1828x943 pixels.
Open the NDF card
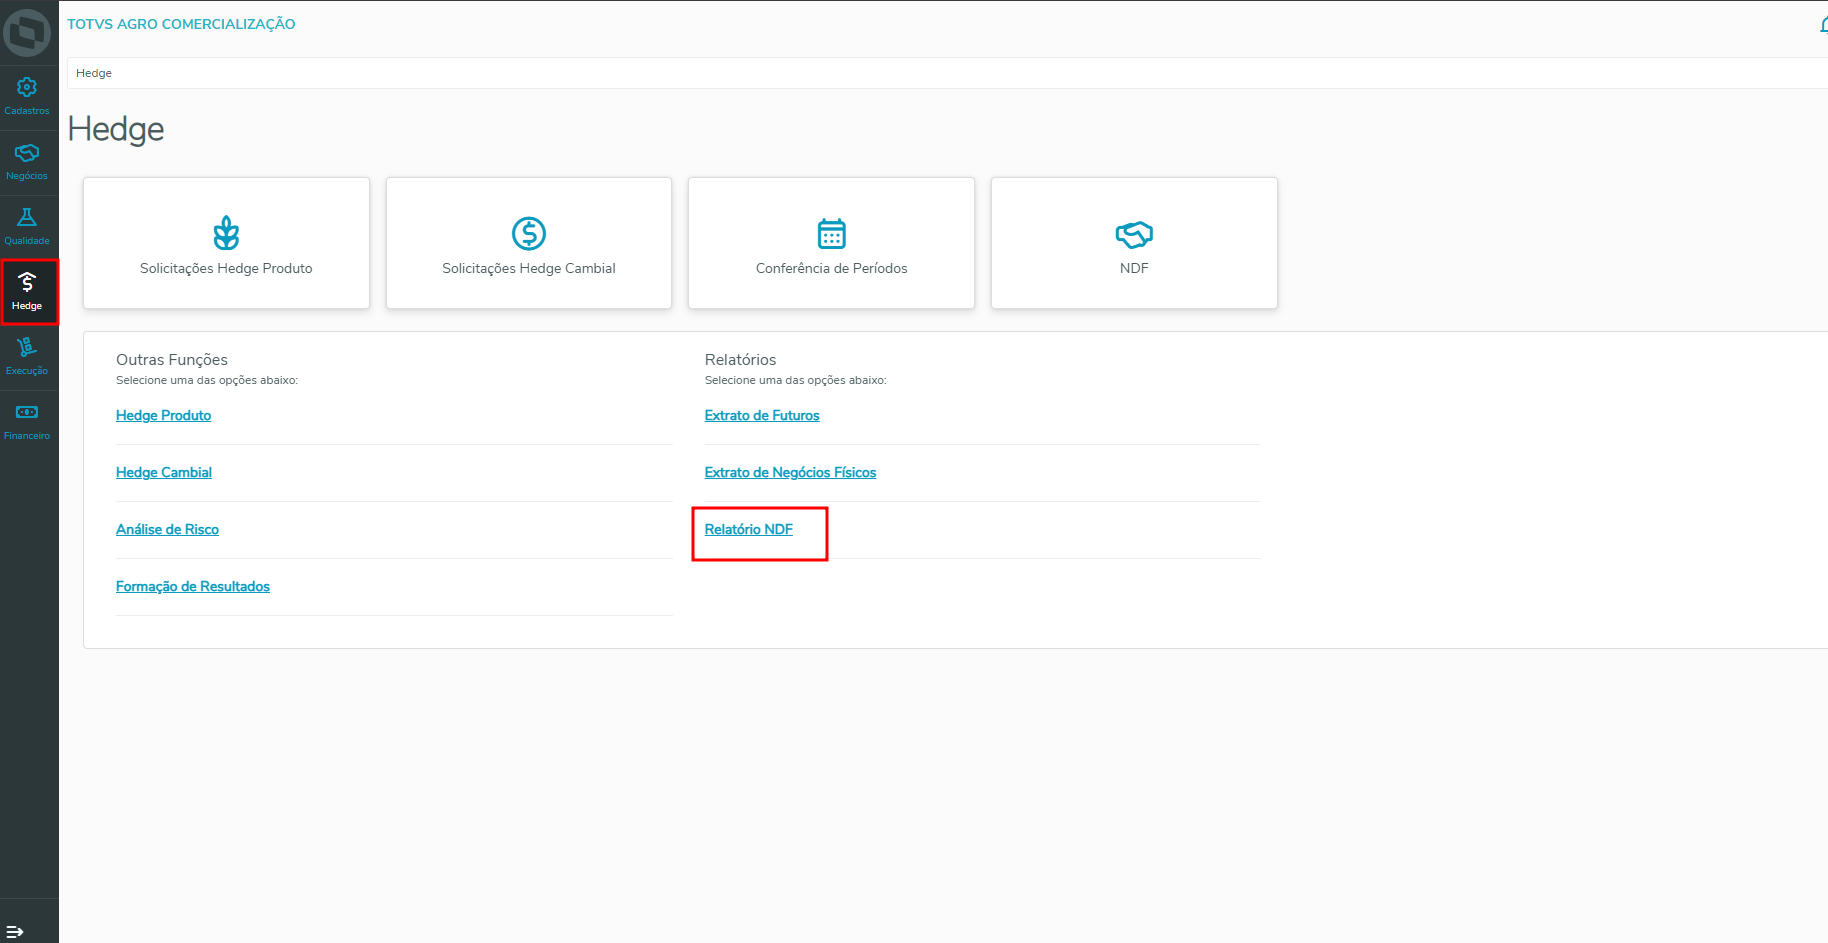tap(1134, 243)
